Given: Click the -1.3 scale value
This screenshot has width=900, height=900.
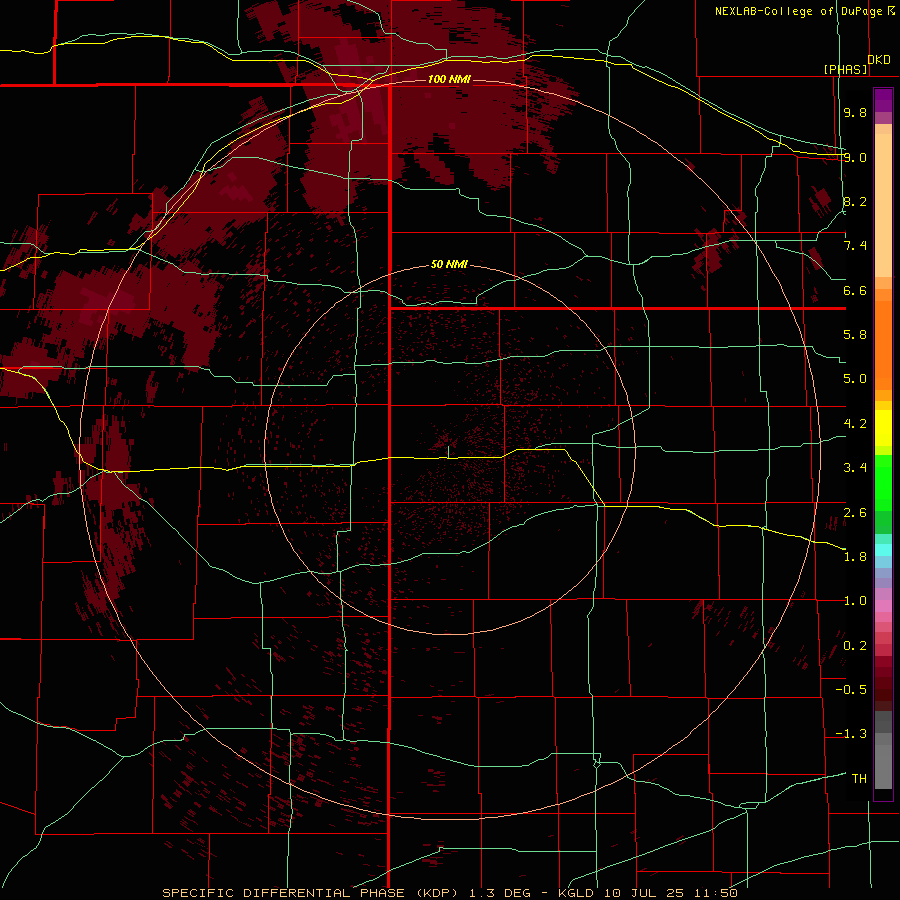Looking at the screenshot, I should pos(851,734).
